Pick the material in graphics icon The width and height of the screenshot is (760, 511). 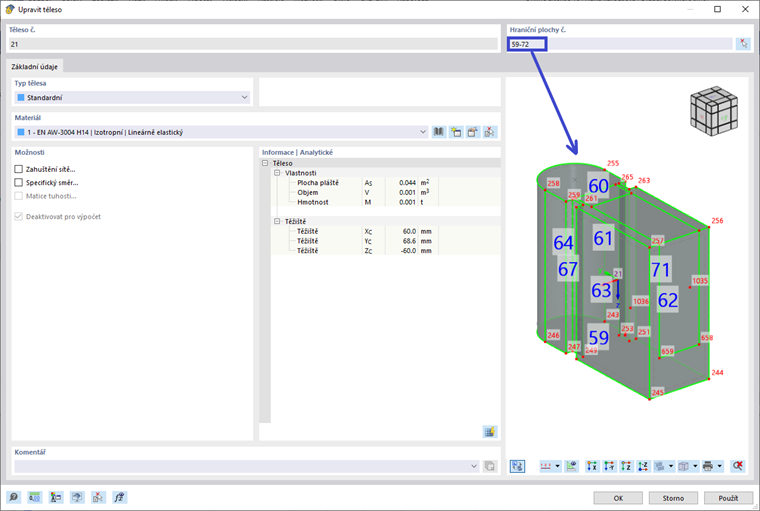click(490, 132)
